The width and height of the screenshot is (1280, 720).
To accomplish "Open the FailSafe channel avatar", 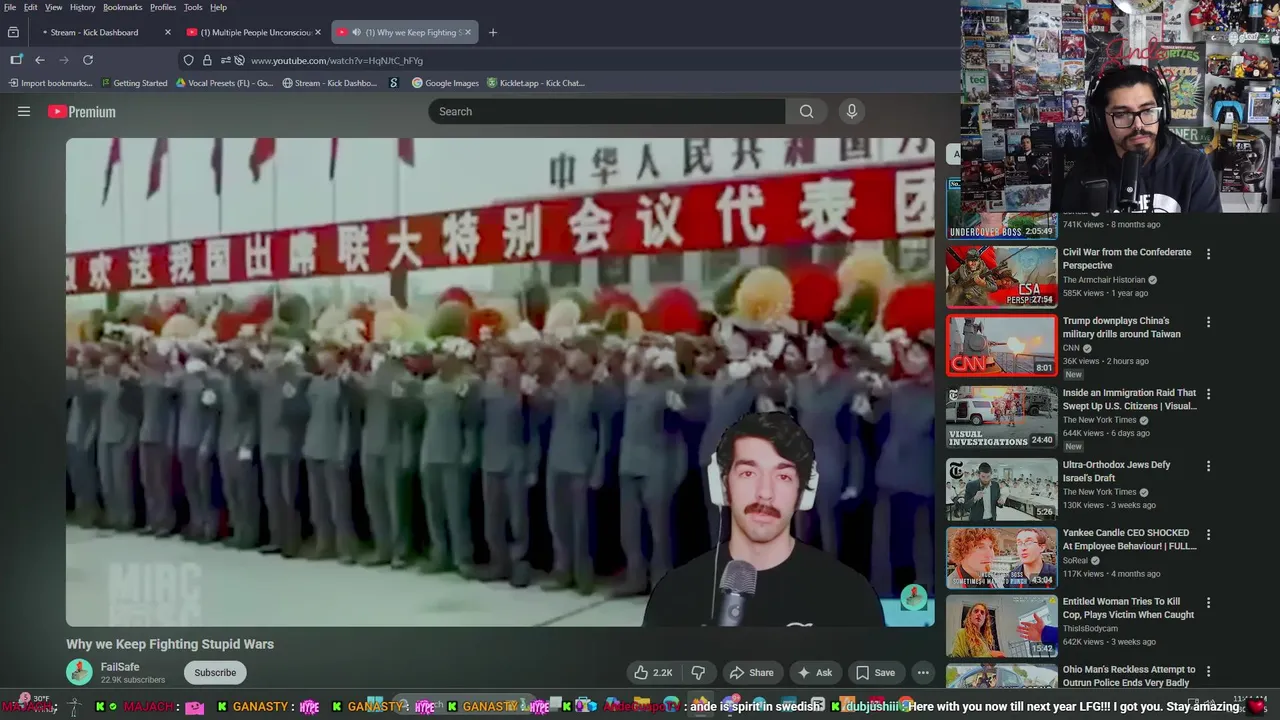I will pos(79,672).
